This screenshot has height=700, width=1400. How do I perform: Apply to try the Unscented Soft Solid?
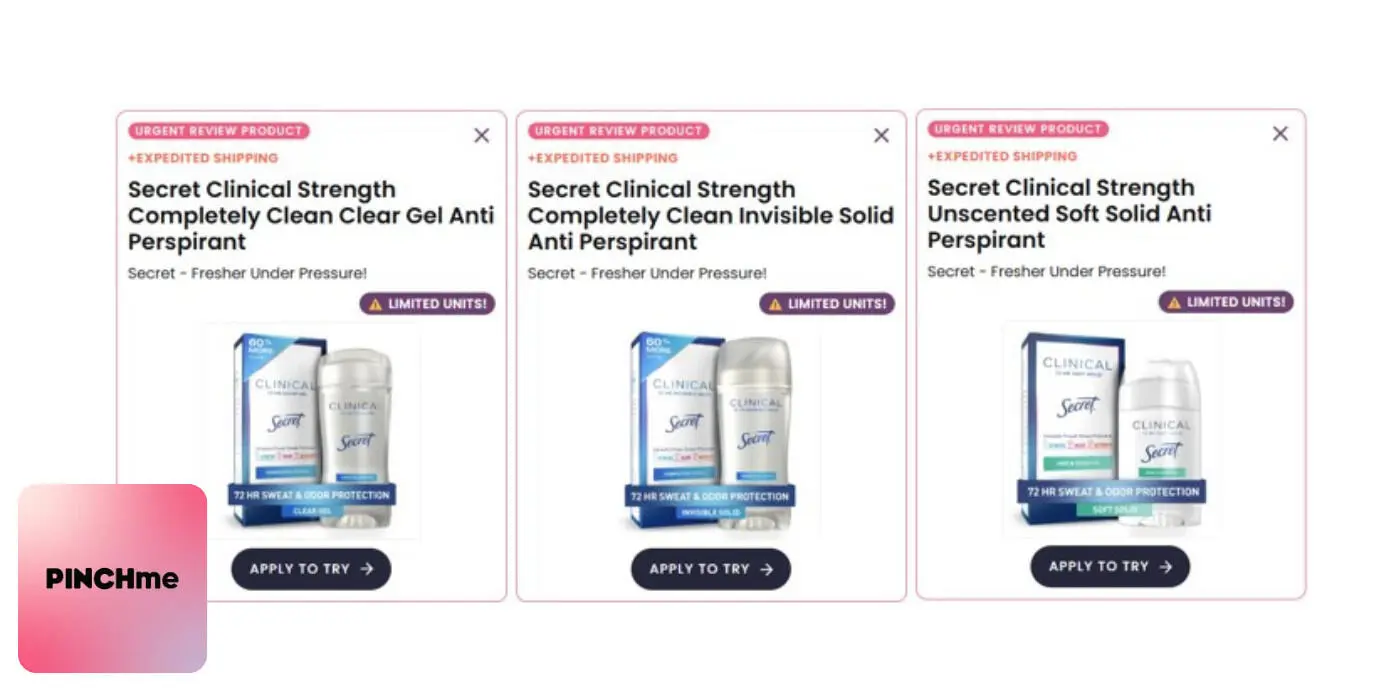click(1110, 566)
